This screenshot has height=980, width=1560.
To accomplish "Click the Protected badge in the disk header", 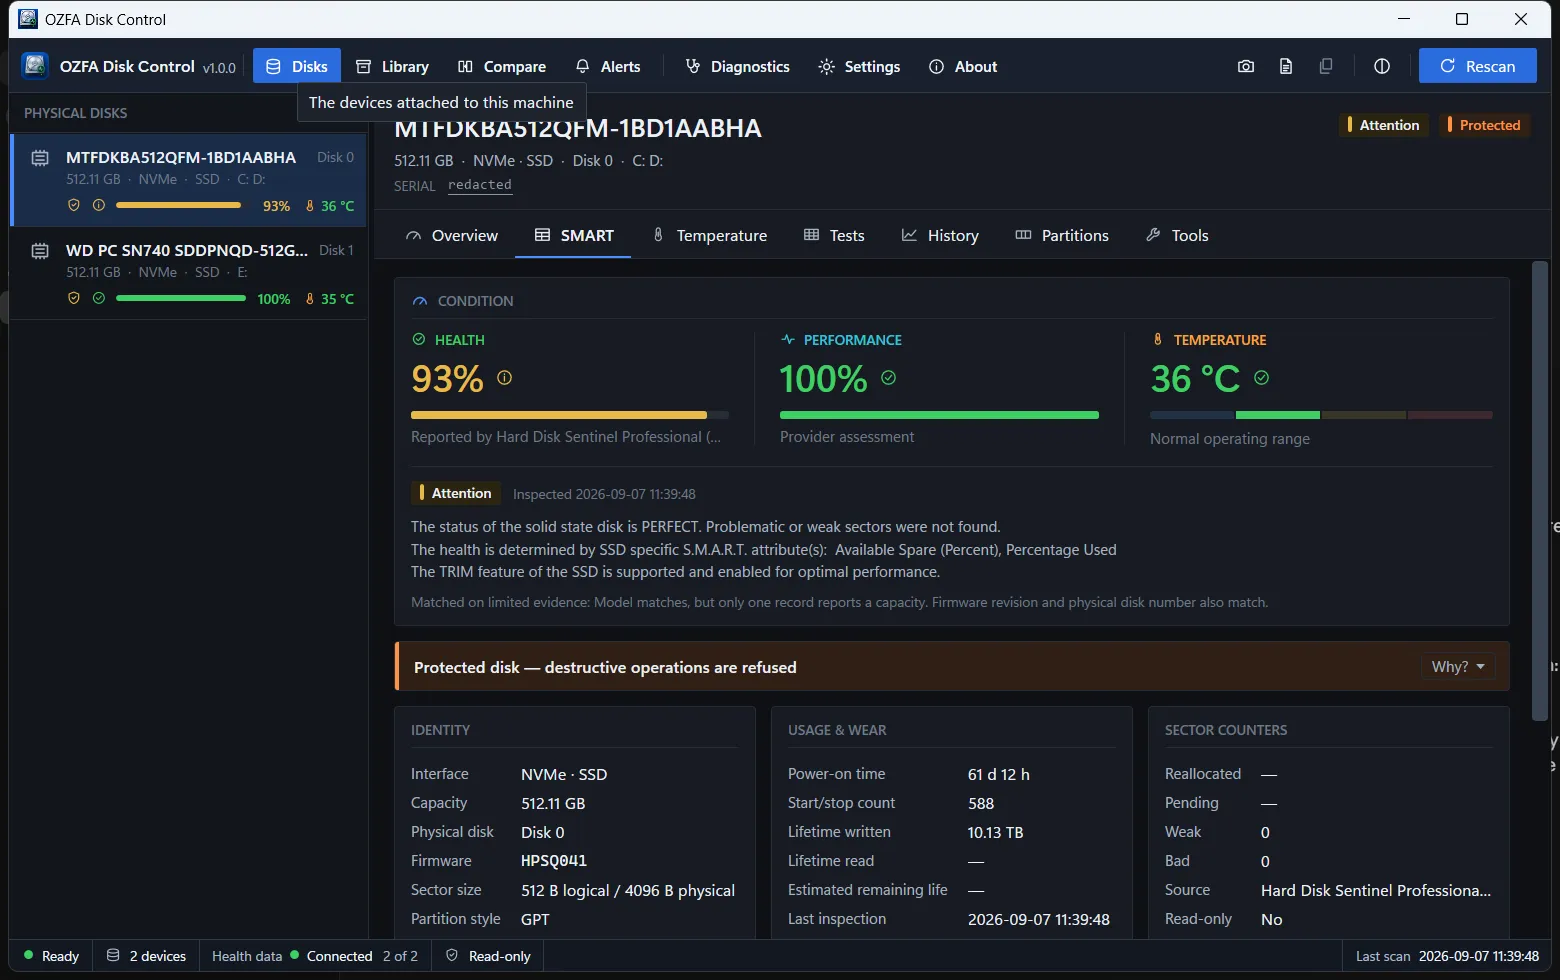I will (1485, 125).
